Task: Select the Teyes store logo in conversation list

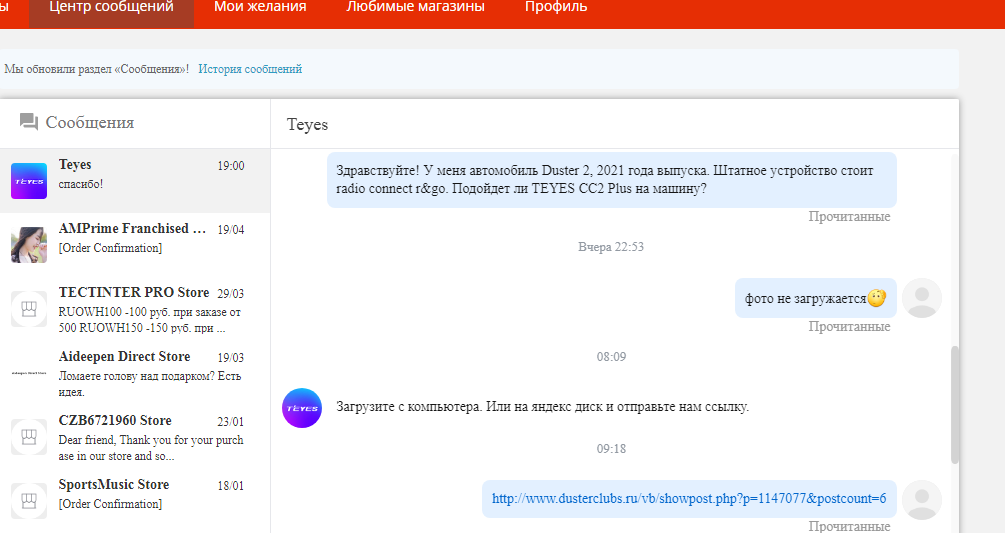Action: point(29,181)
